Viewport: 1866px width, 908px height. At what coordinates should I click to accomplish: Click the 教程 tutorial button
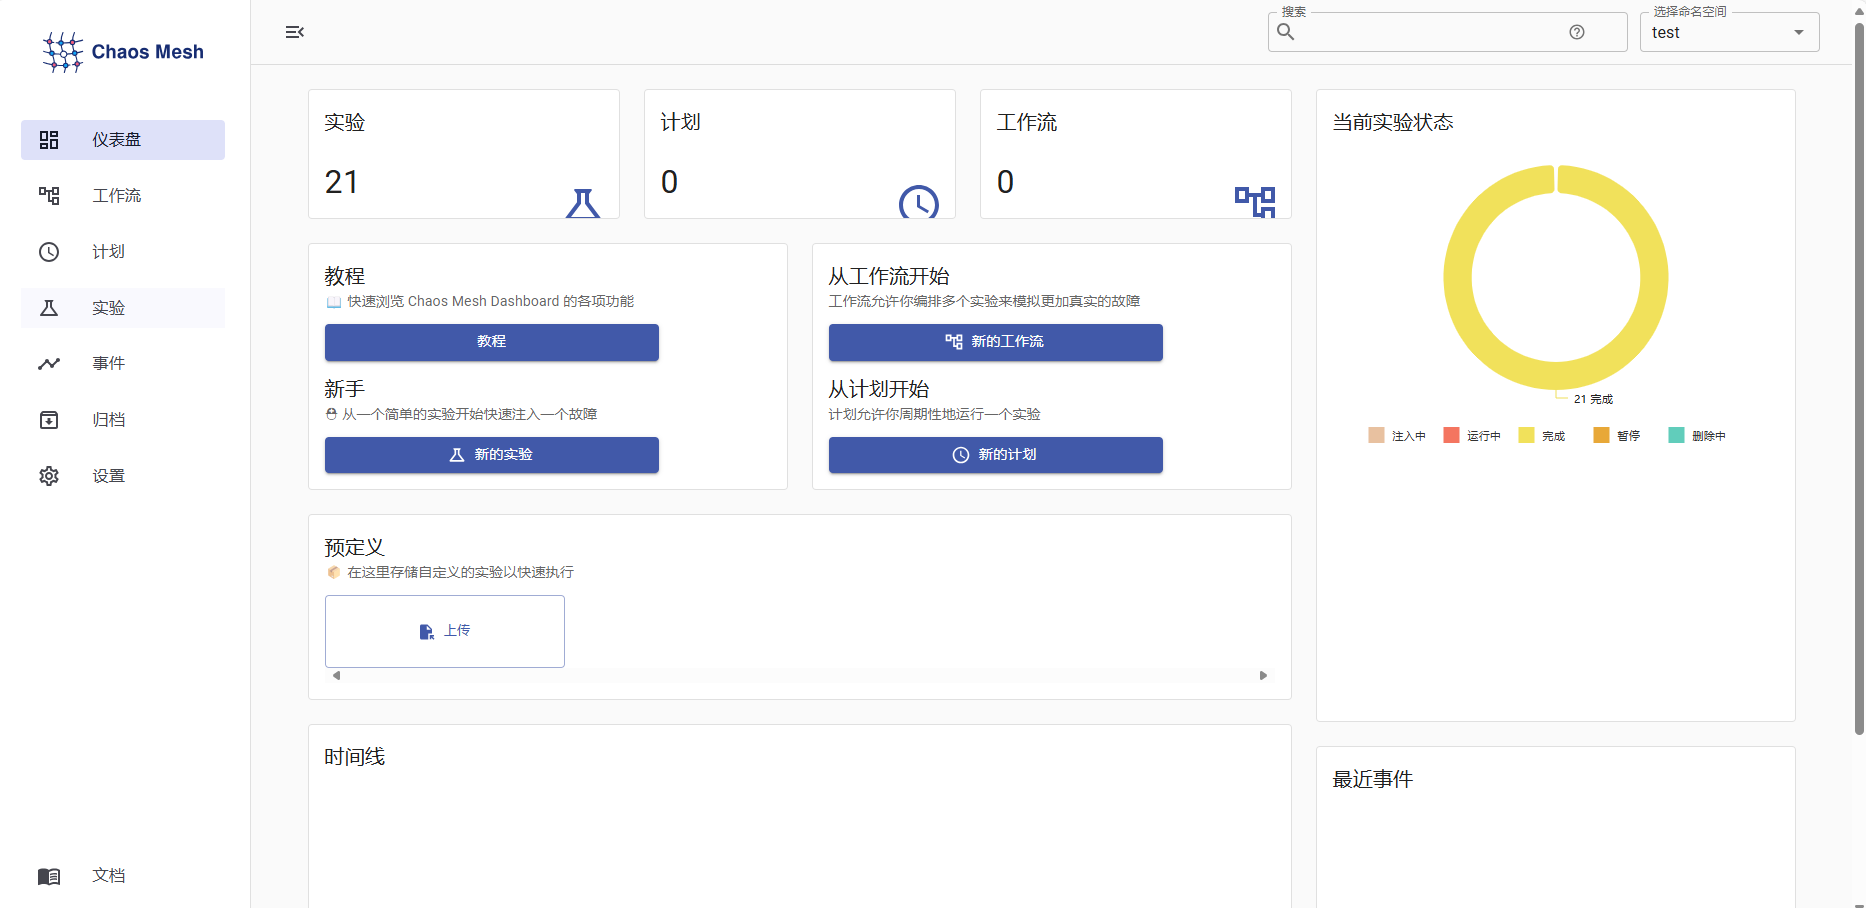tap(492, 342)
